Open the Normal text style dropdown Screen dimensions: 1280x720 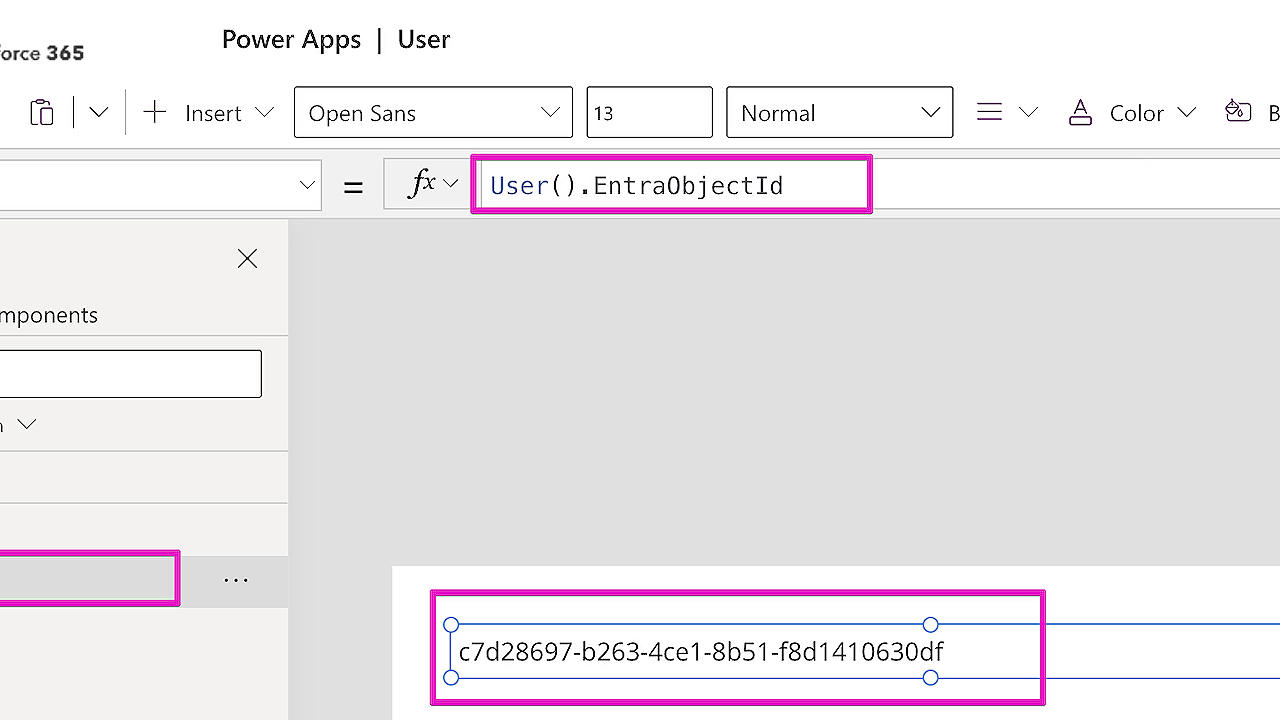(x=839, y=112)
